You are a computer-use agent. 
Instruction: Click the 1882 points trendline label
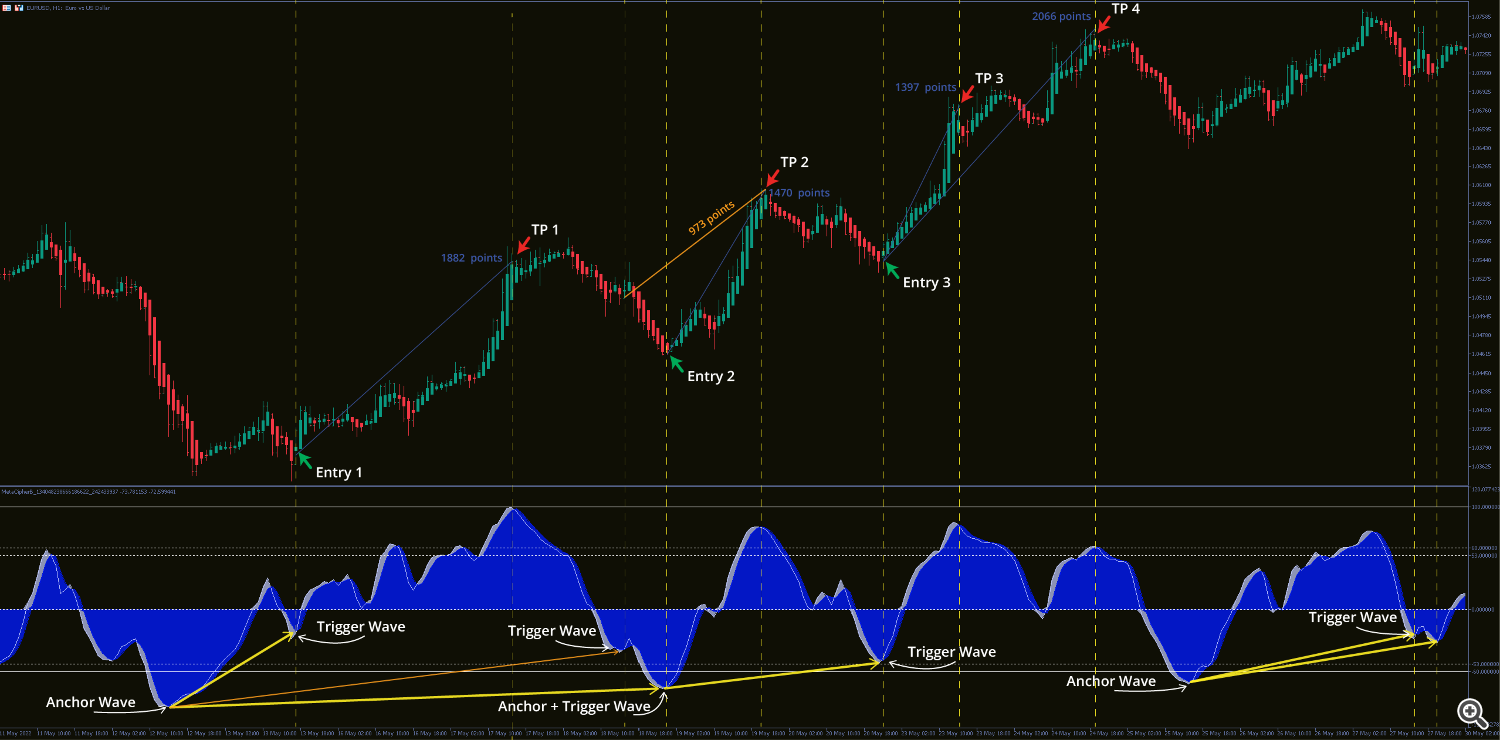pos(472,258)
